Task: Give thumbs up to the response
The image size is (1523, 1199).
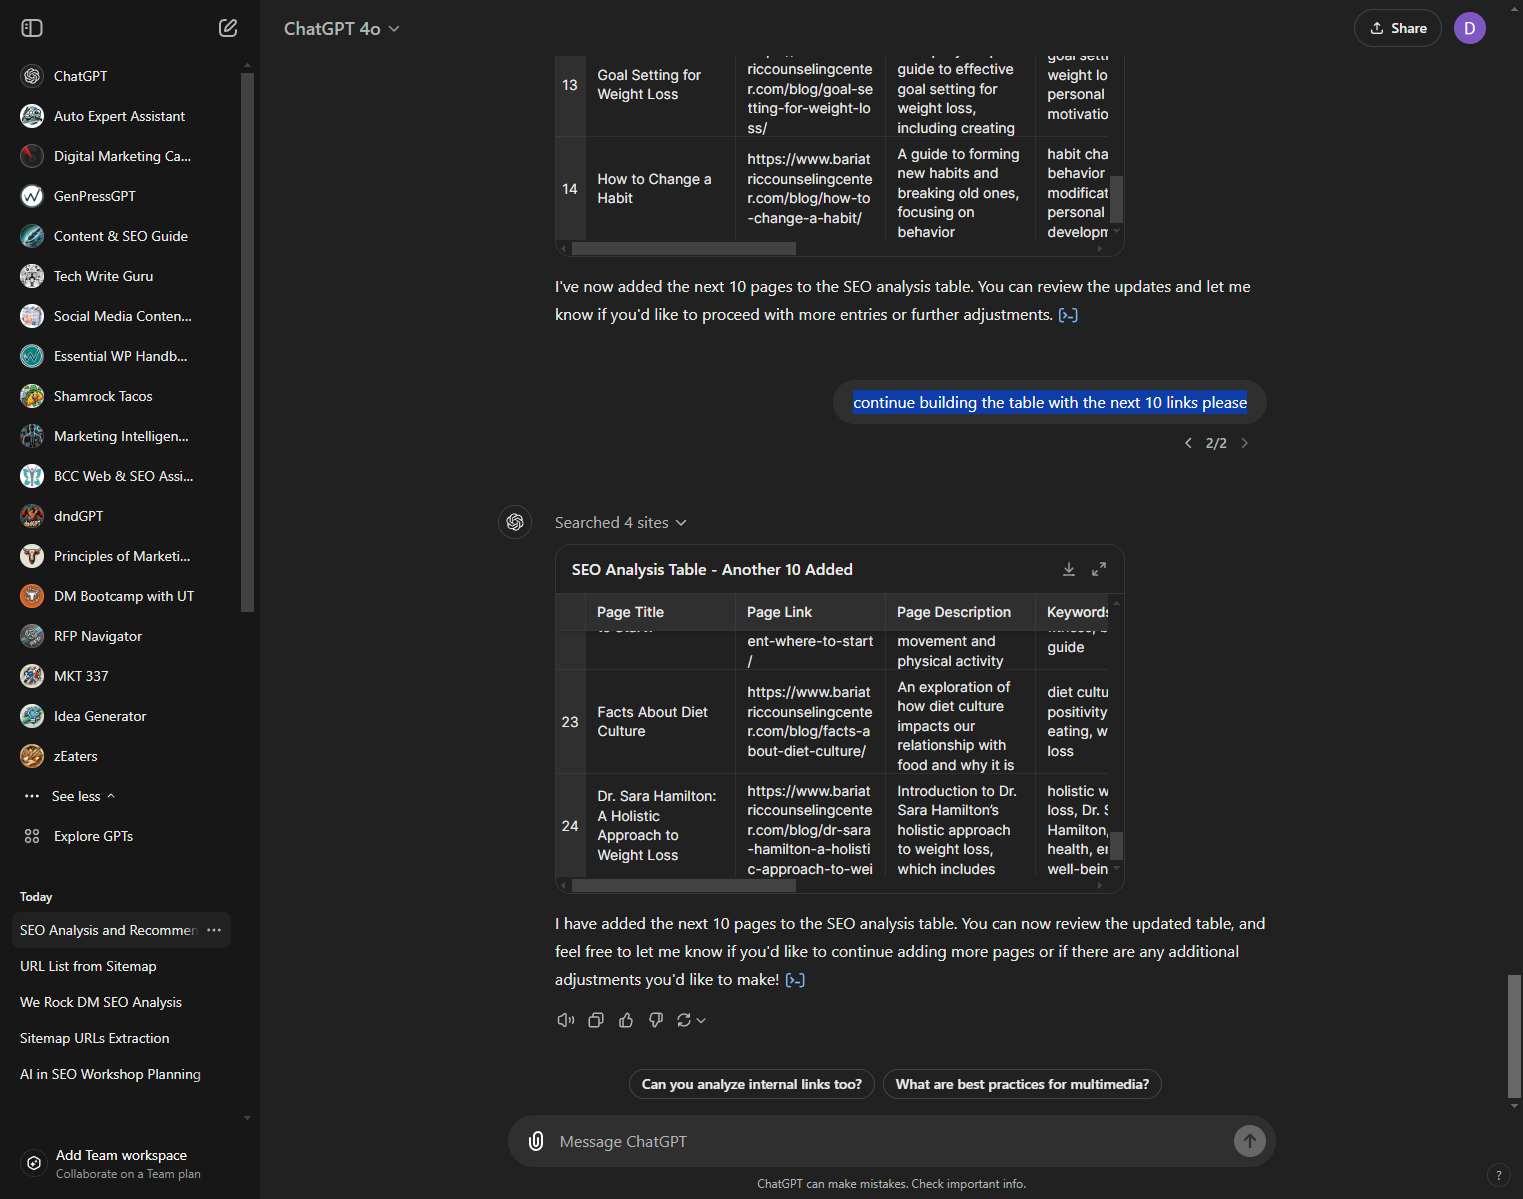Action: [x=626, y=1020]
